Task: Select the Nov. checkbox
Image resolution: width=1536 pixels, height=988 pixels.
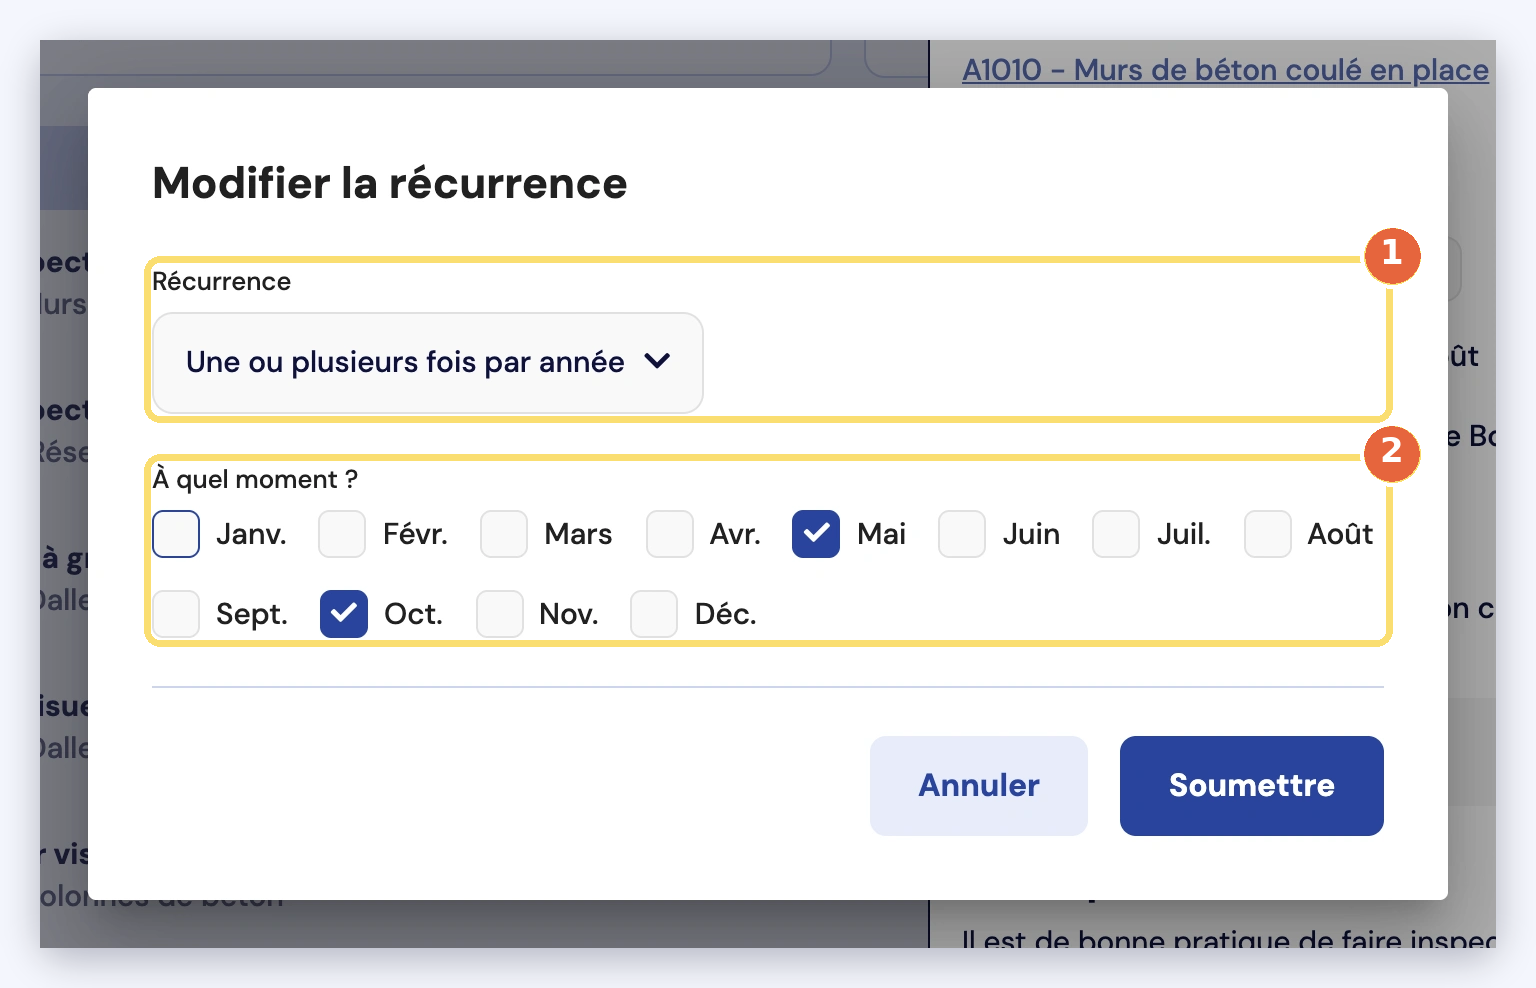Action: (500, 614)
